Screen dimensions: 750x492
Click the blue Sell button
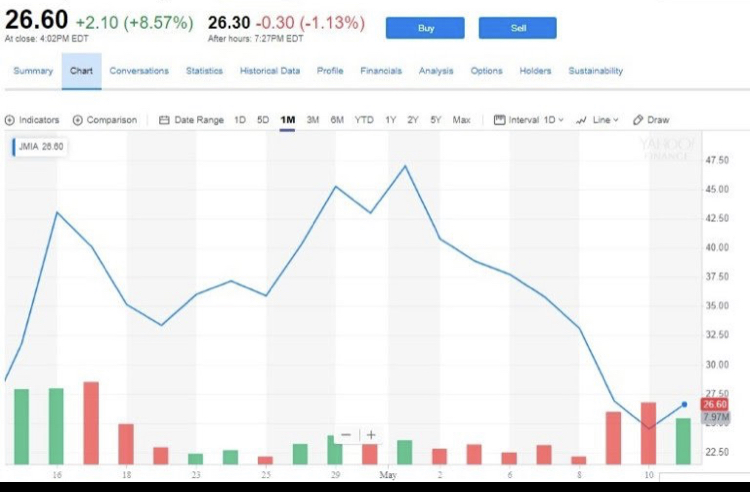pyautogui.click(x=518, y=28)
